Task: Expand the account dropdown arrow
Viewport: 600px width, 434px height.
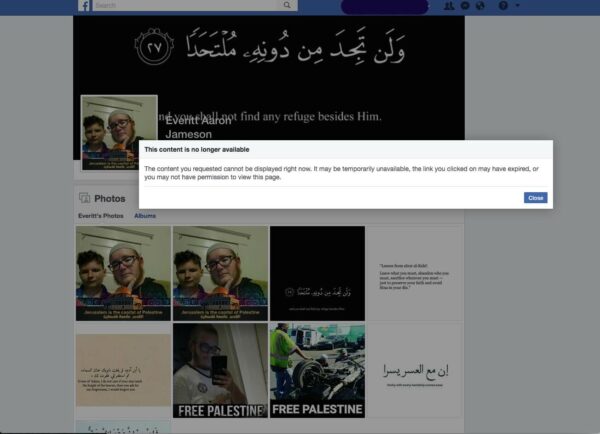Action: [x=517, y=6]
